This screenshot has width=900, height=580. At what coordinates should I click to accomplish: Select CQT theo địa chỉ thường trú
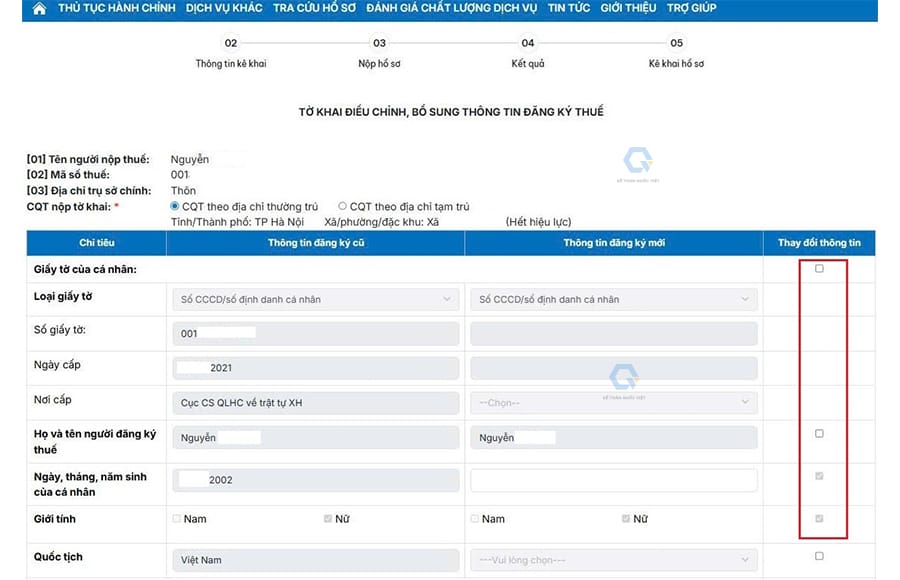(176, 207)
